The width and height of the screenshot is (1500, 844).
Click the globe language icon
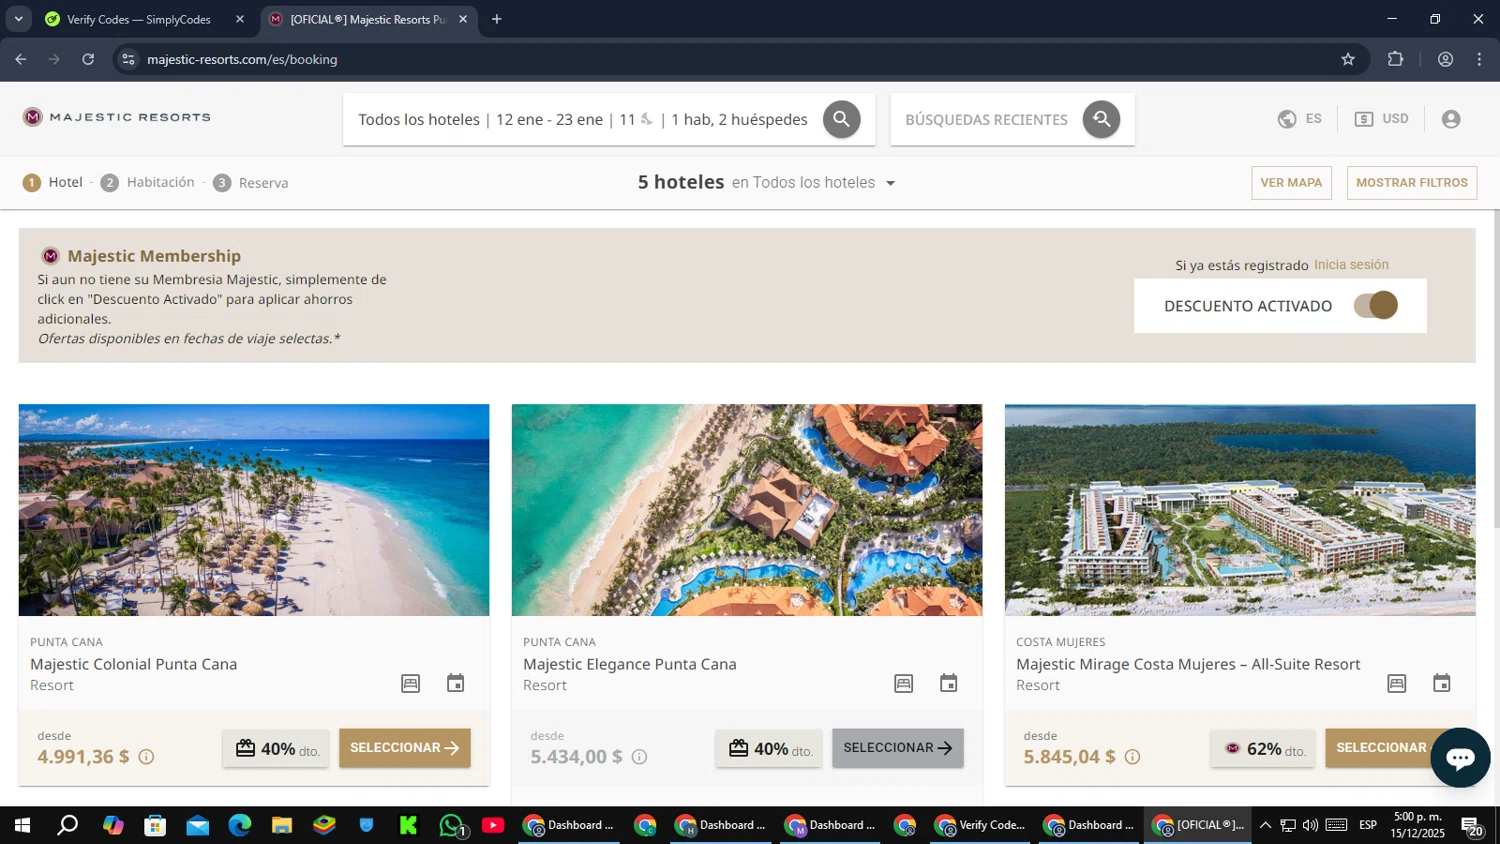tap(1287, 119)
